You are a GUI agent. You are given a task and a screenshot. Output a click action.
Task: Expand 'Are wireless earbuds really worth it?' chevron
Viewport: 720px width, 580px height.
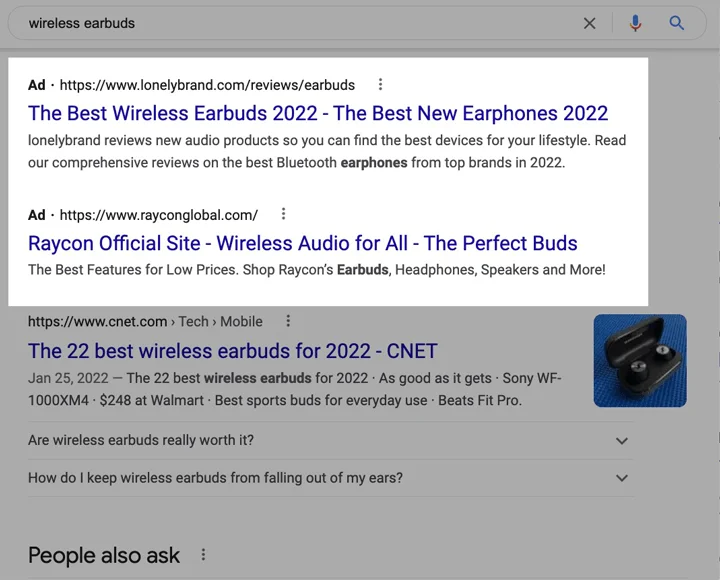622,441
